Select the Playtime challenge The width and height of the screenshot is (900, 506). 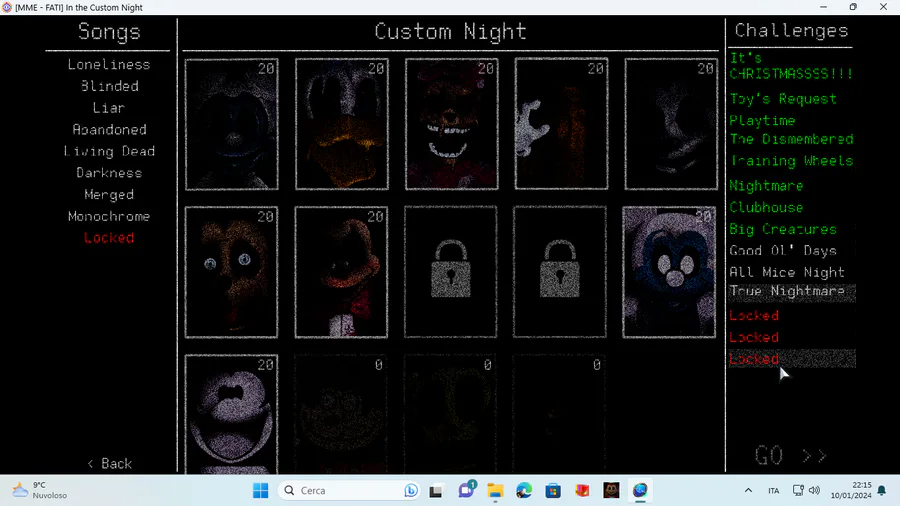(762, 120)
